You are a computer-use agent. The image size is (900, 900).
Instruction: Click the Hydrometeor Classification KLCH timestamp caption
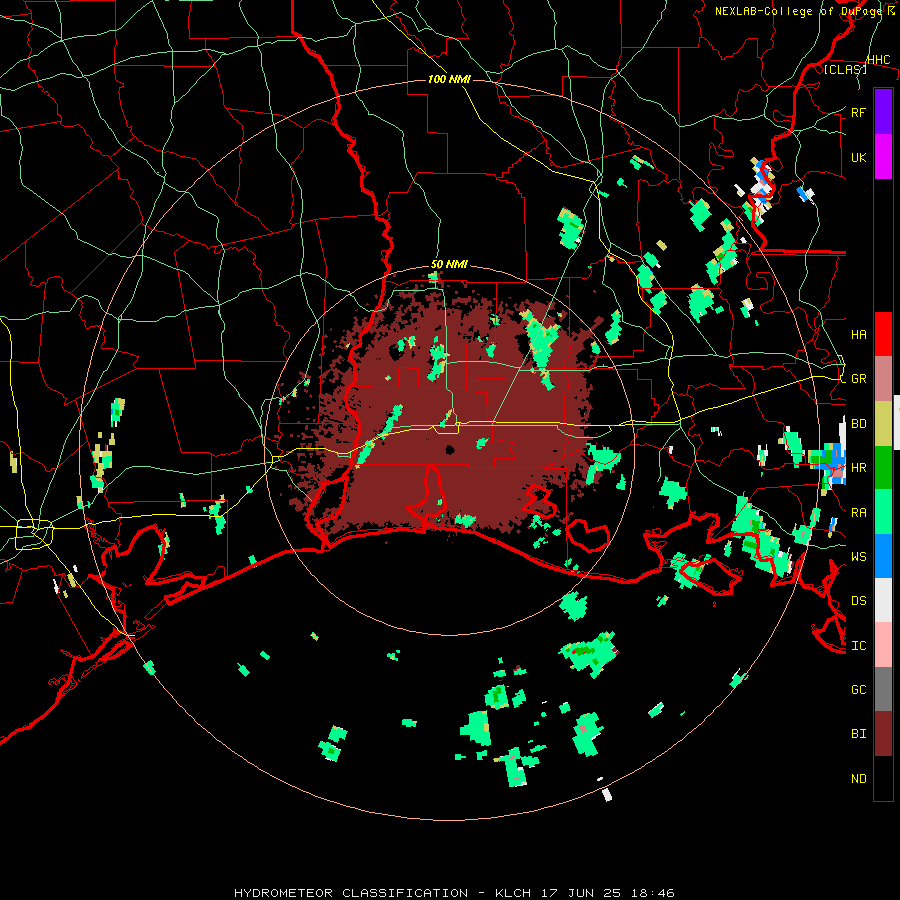pyautogui.click(x=454, y=893)
